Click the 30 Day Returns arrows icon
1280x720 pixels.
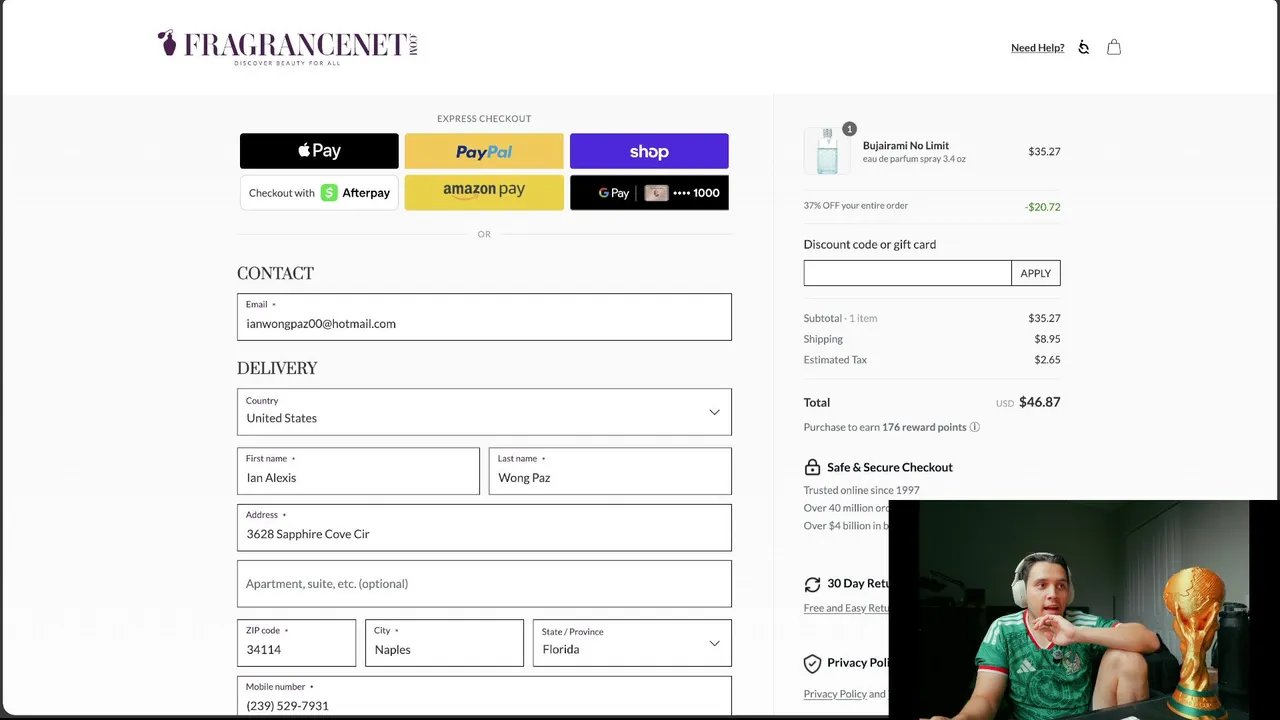[812, 584]
